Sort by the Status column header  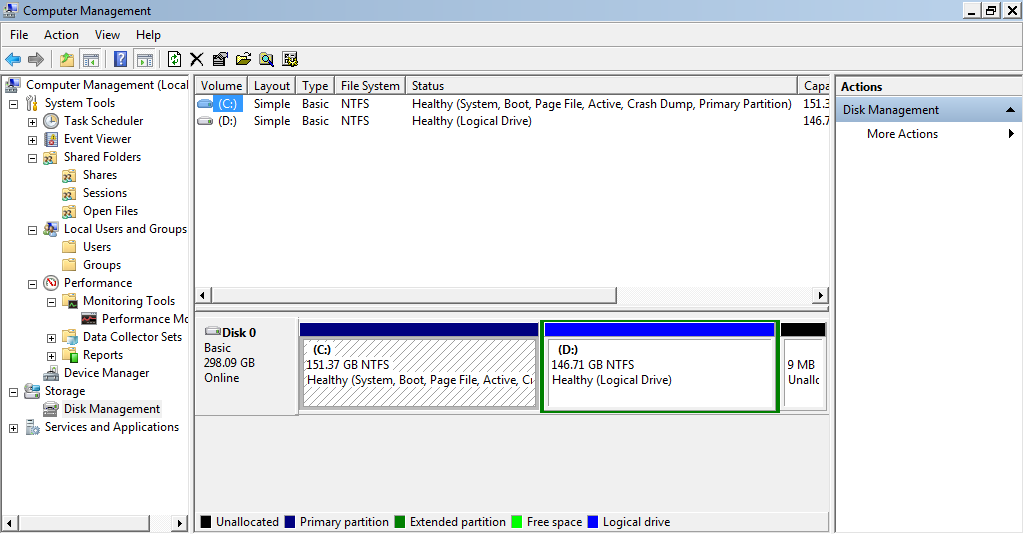click(601, 86)
